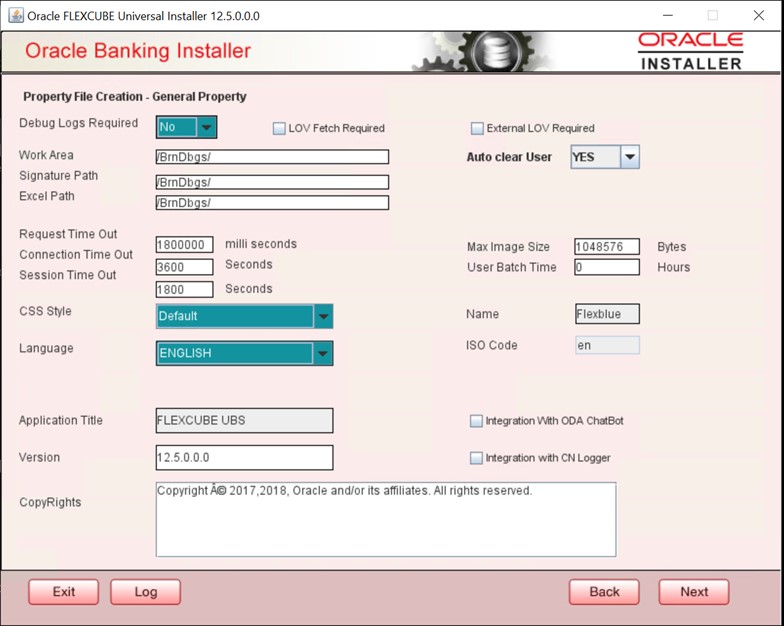Click the CSS Style label
Viewport: 784px width, 626px height.
coord(46,311)
